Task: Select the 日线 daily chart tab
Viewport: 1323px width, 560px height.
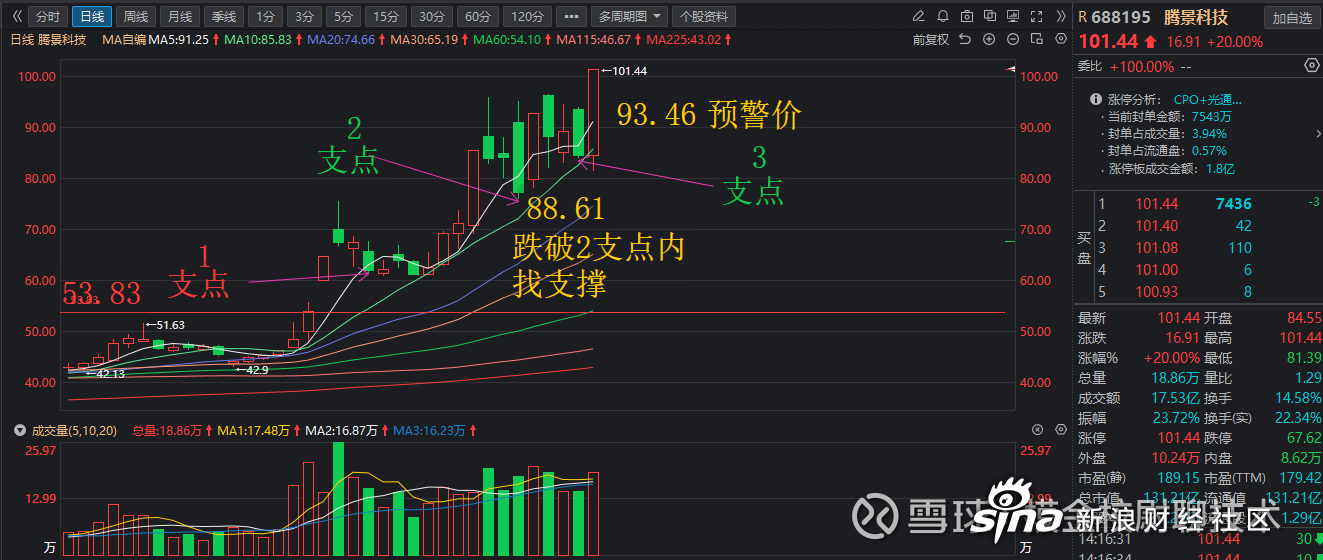Action: point(92,17)
